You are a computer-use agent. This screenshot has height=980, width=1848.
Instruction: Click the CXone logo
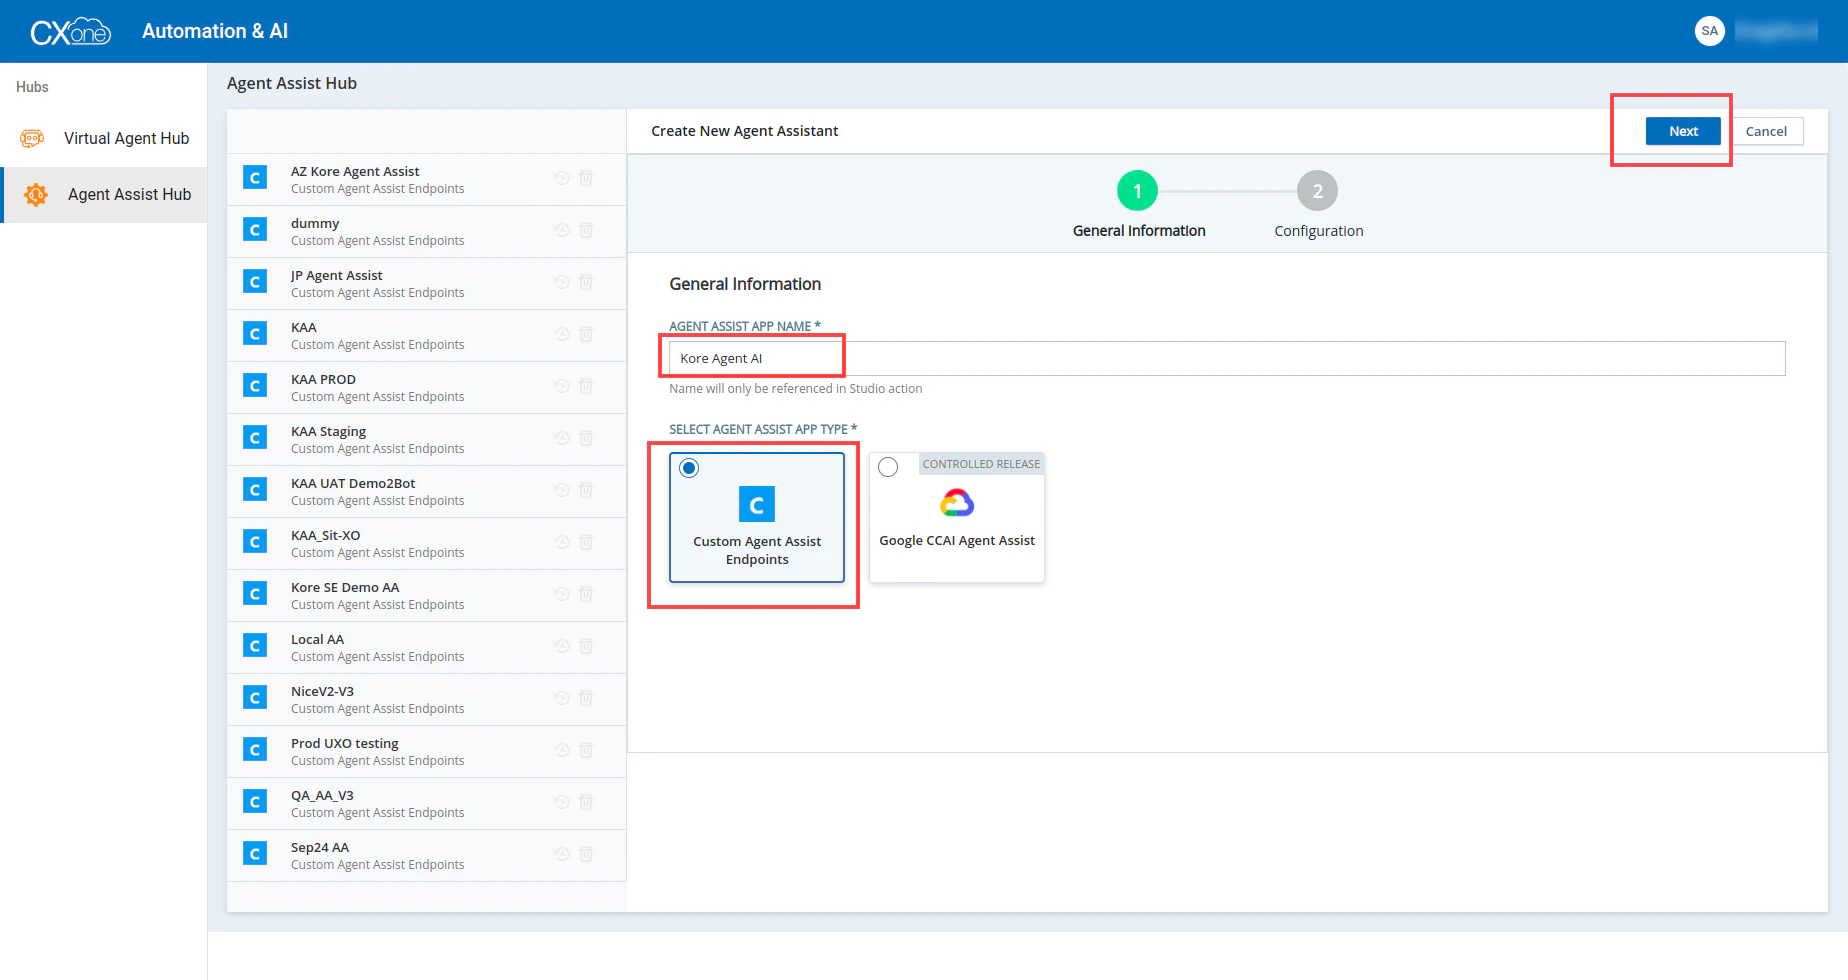70,30
